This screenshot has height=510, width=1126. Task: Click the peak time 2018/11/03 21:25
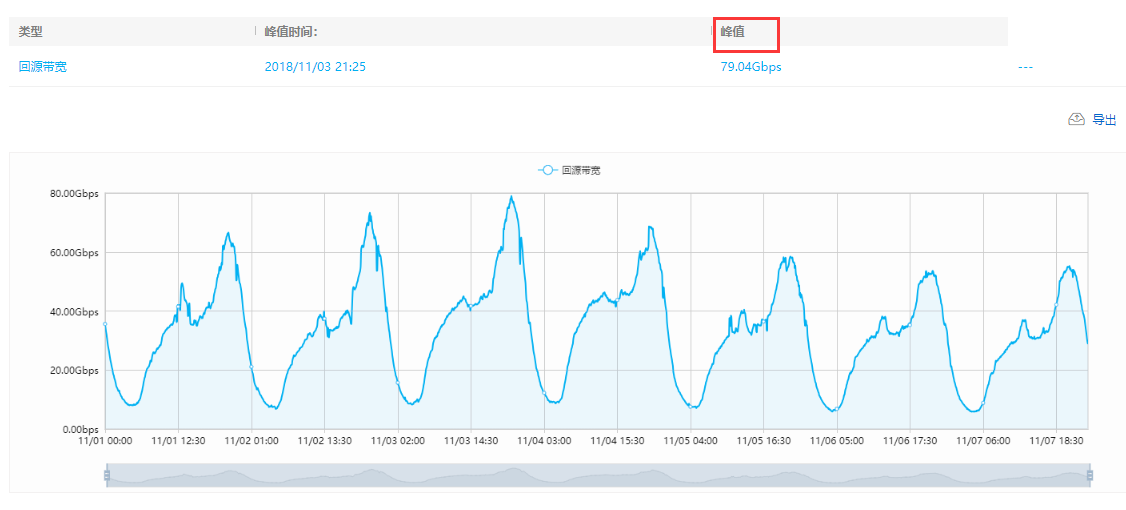[315, 67]
